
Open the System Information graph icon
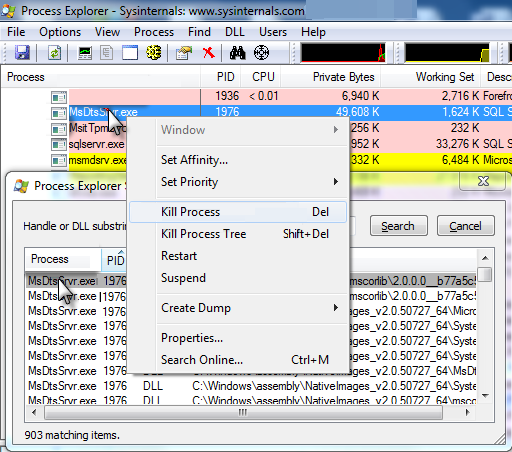pyautogui.click(x=85, y=53)
